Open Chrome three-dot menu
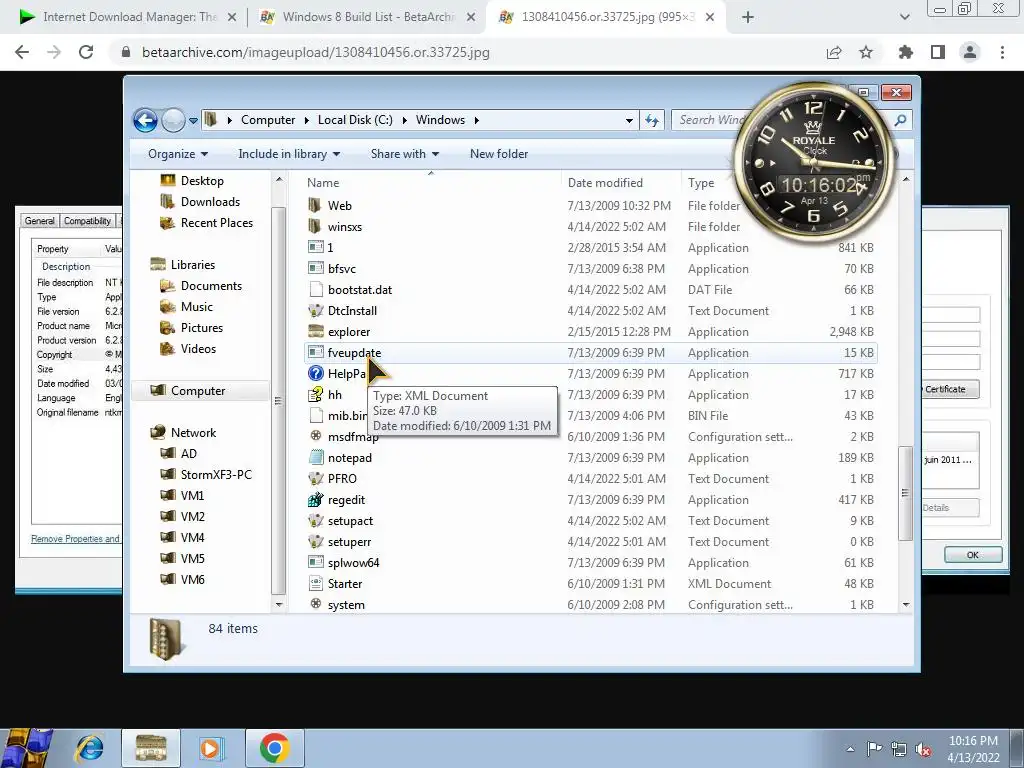 coord(1002,52)
